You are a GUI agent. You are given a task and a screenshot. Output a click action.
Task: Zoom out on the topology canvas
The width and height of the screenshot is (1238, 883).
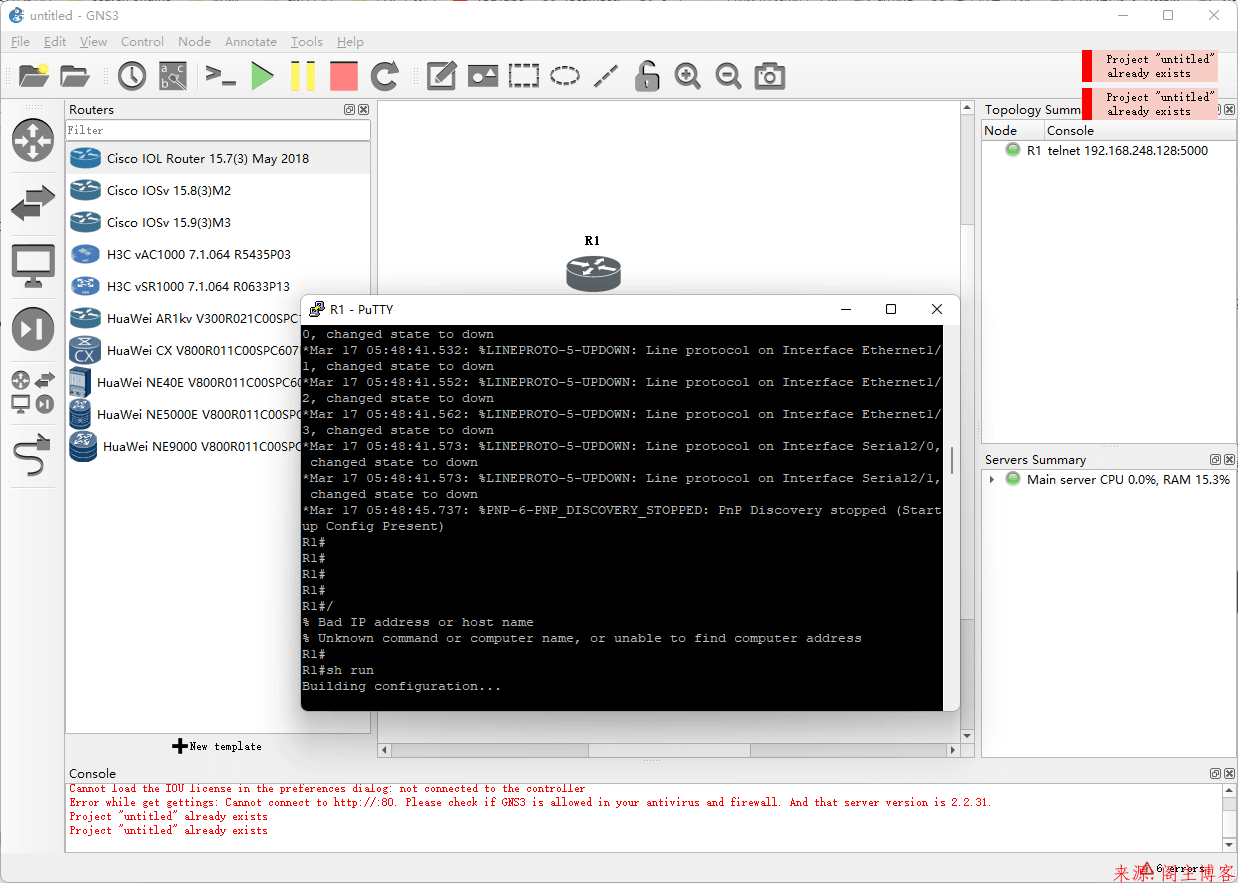pos(729,76)
